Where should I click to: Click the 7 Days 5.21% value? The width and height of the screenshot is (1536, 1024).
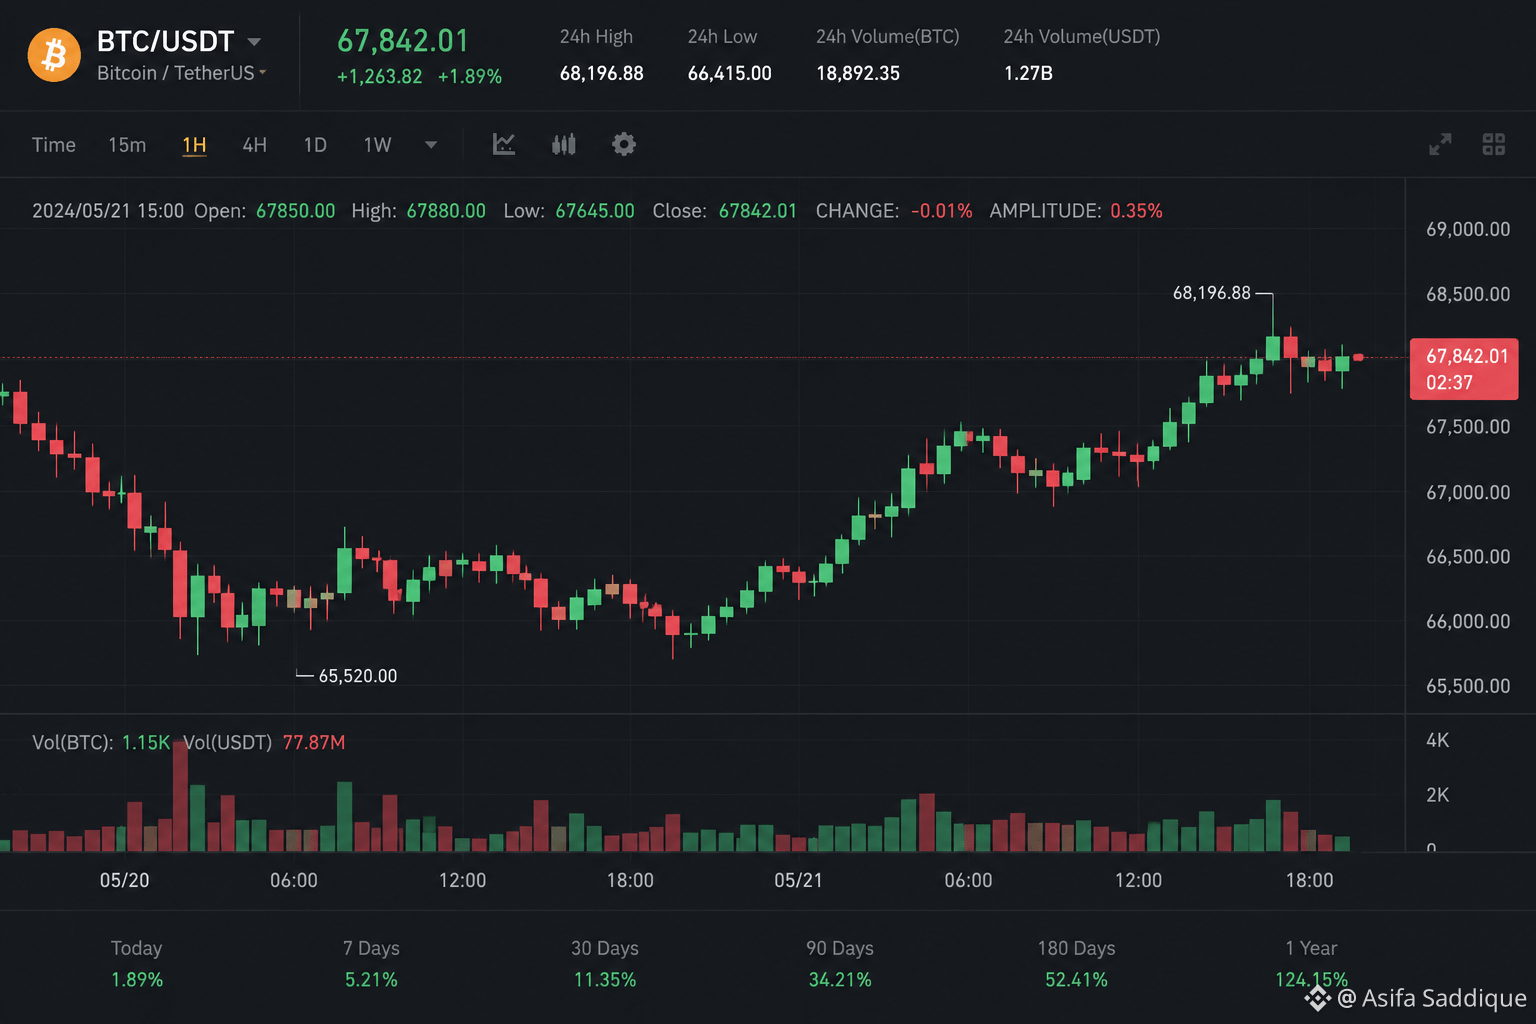[x=371, y=980]
